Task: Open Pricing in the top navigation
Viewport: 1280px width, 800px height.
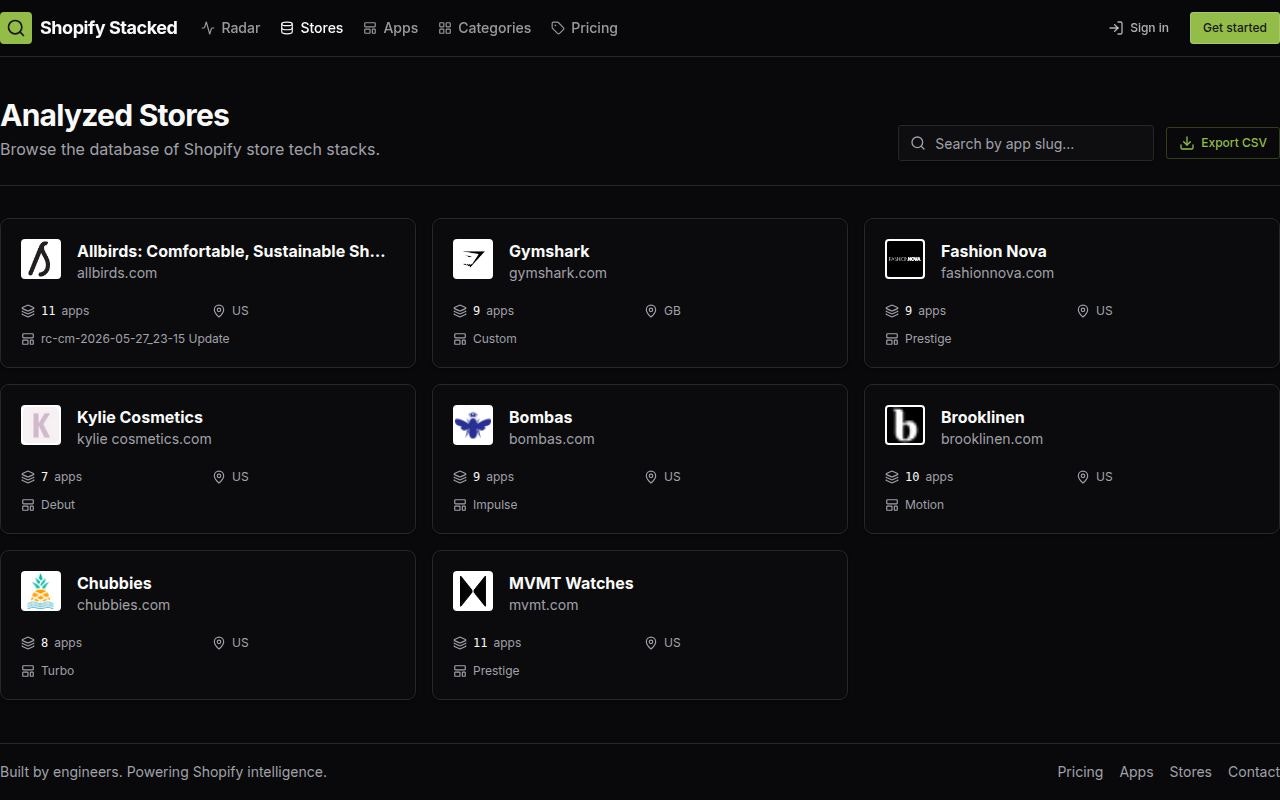Action: click(x=585, y=28)
